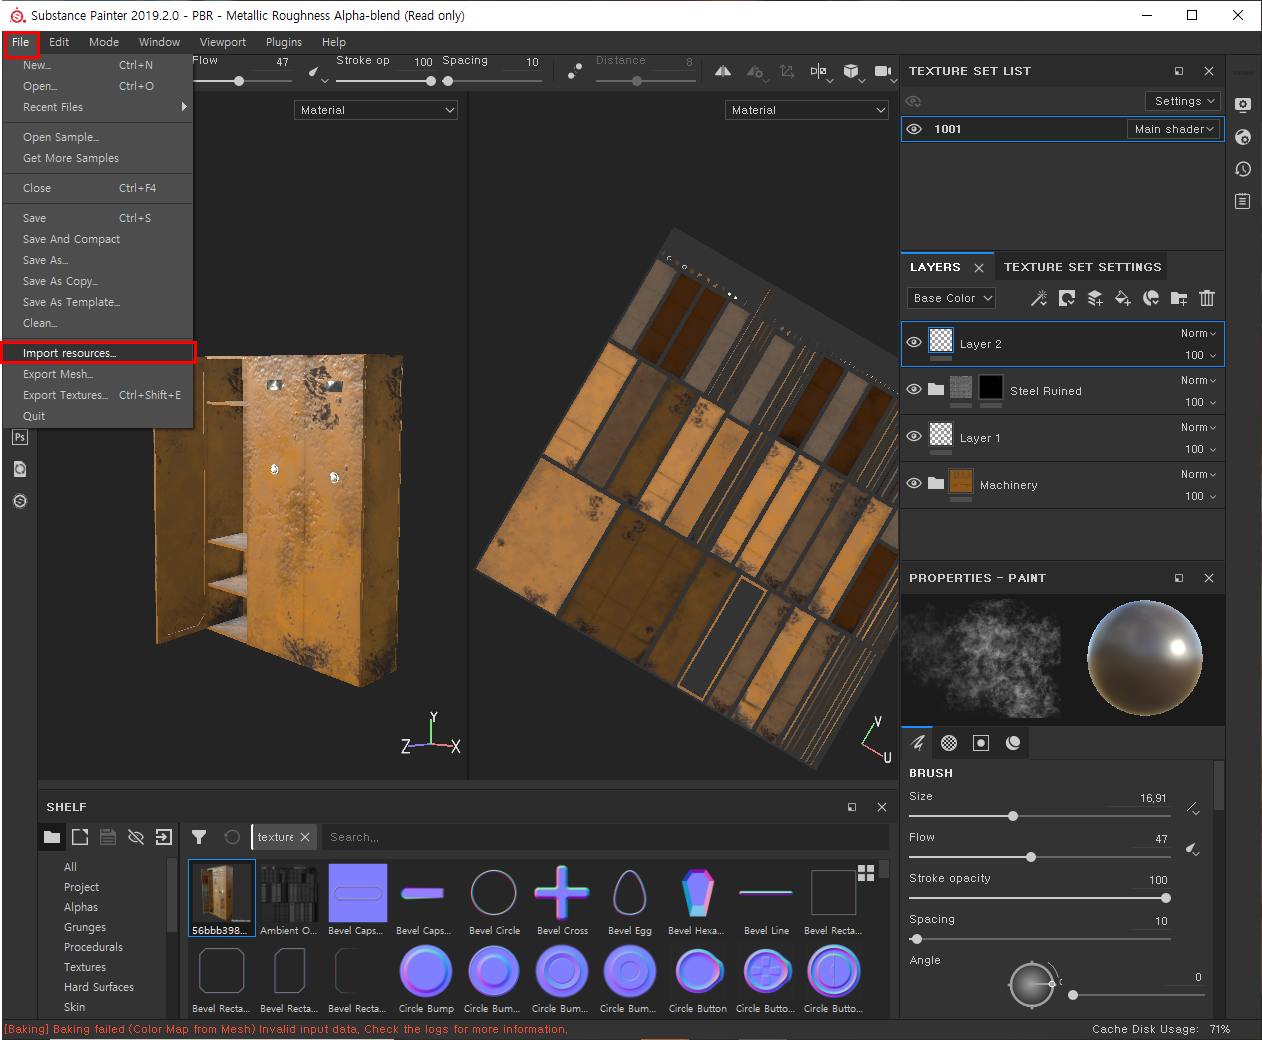The height and width of the screenshot is (1040, 1262).
Task: Click the Photoshop export Ps icon
Action: (20, 437)
